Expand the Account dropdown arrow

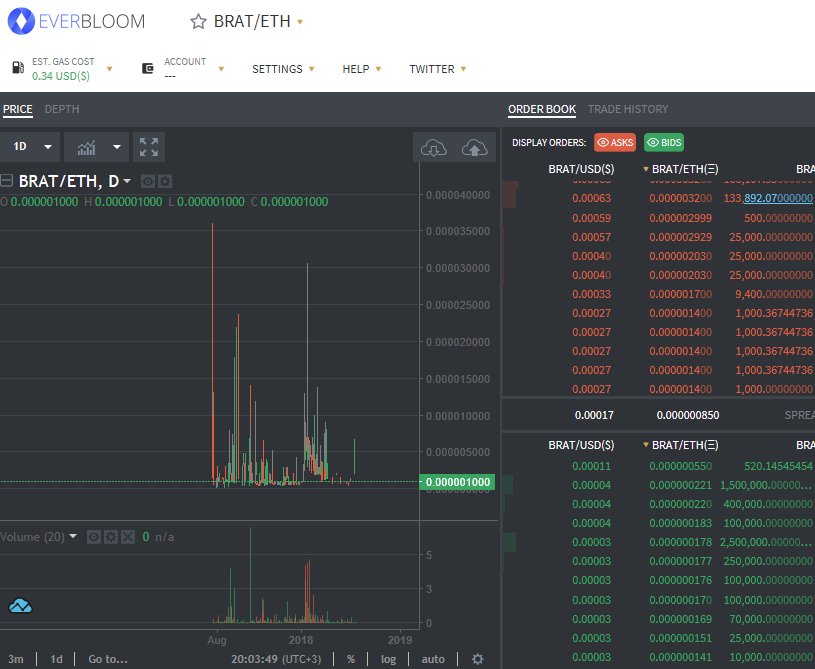point(221,69)
